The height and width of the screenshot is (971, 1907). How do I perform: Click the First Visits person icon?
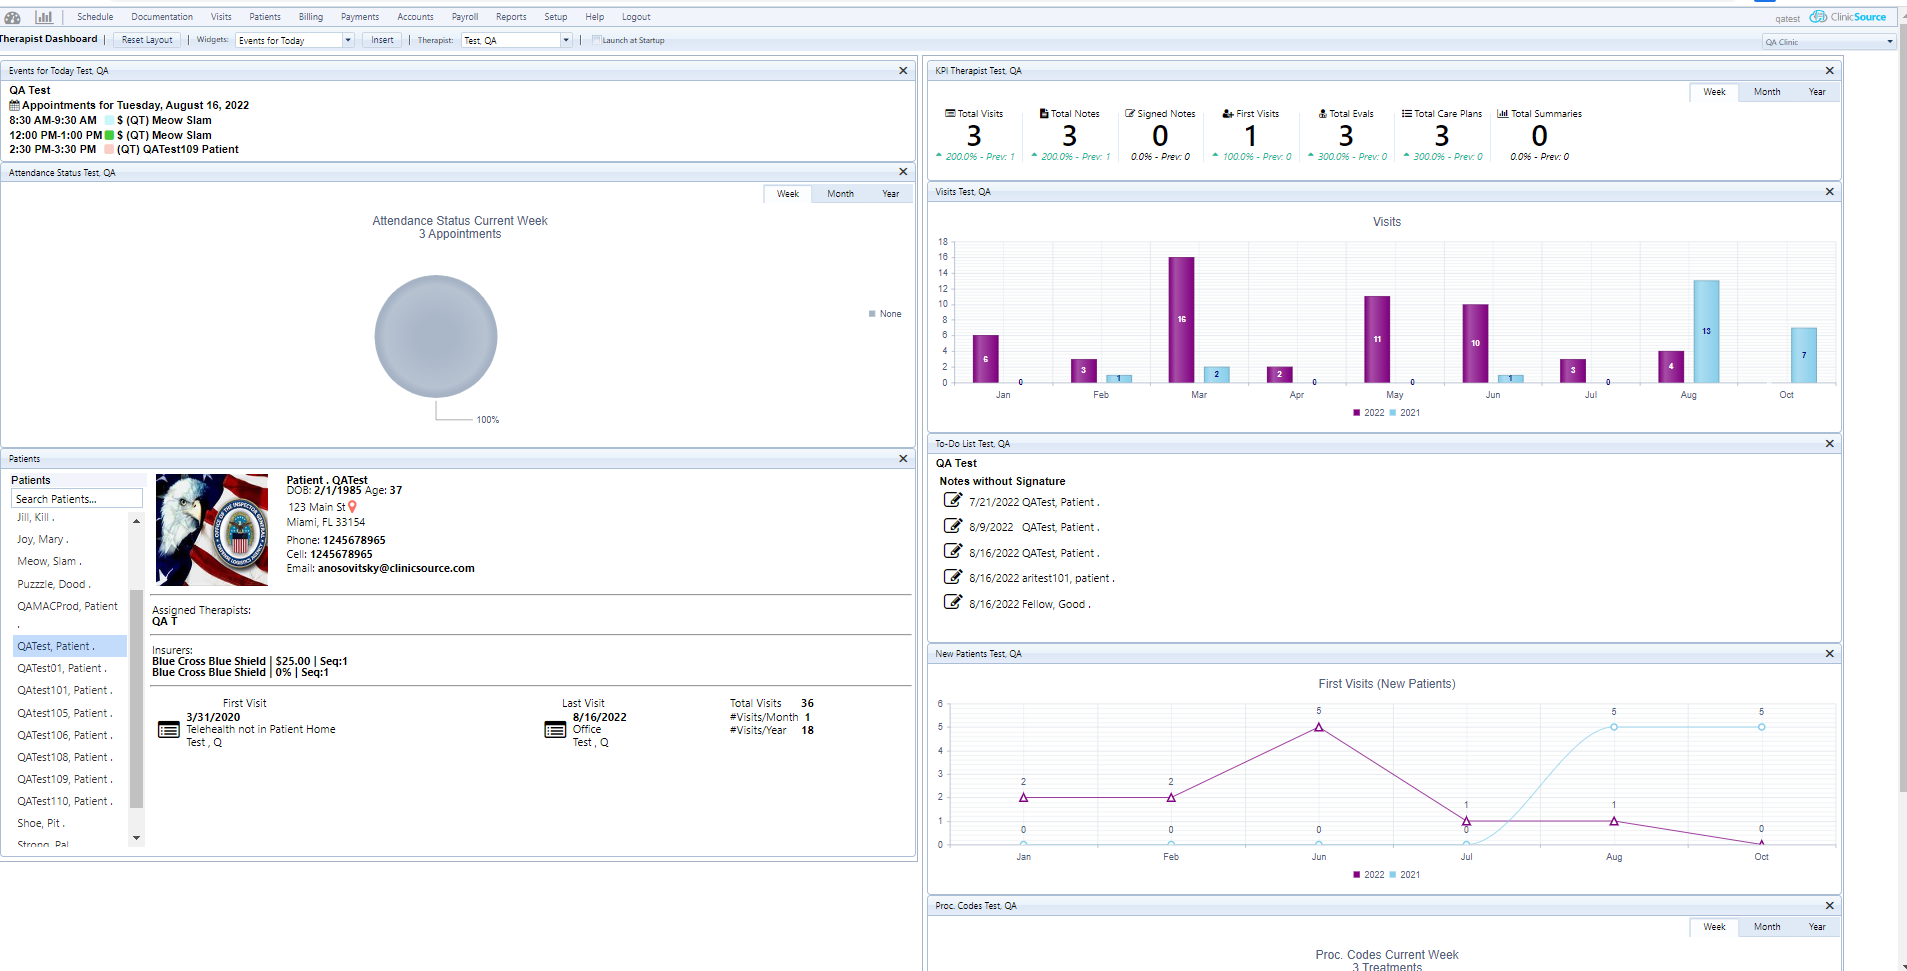[1227, 112]
